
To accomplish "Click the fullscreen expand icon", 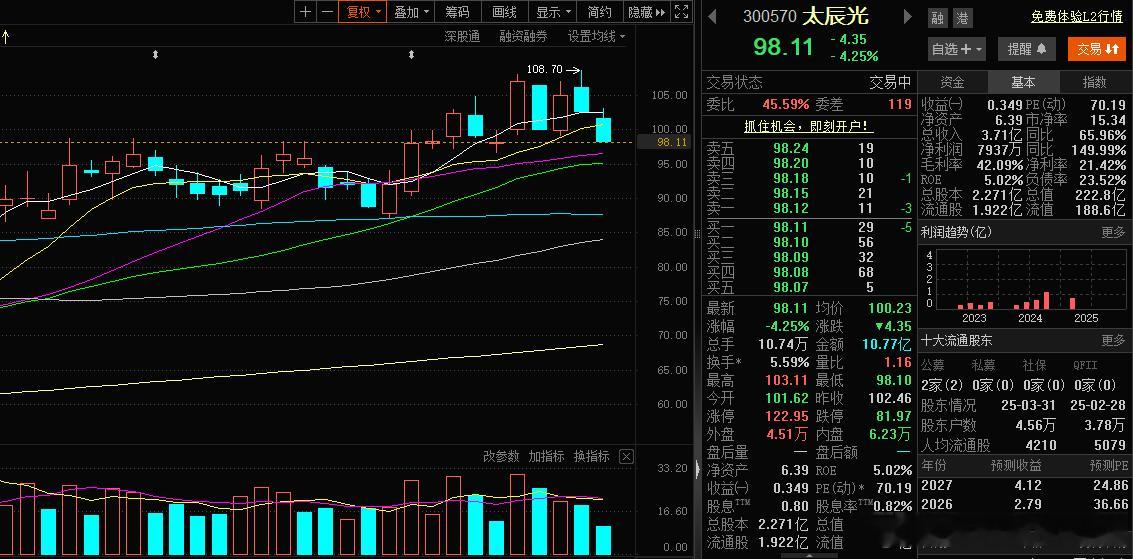I will (x=681, y=12).
